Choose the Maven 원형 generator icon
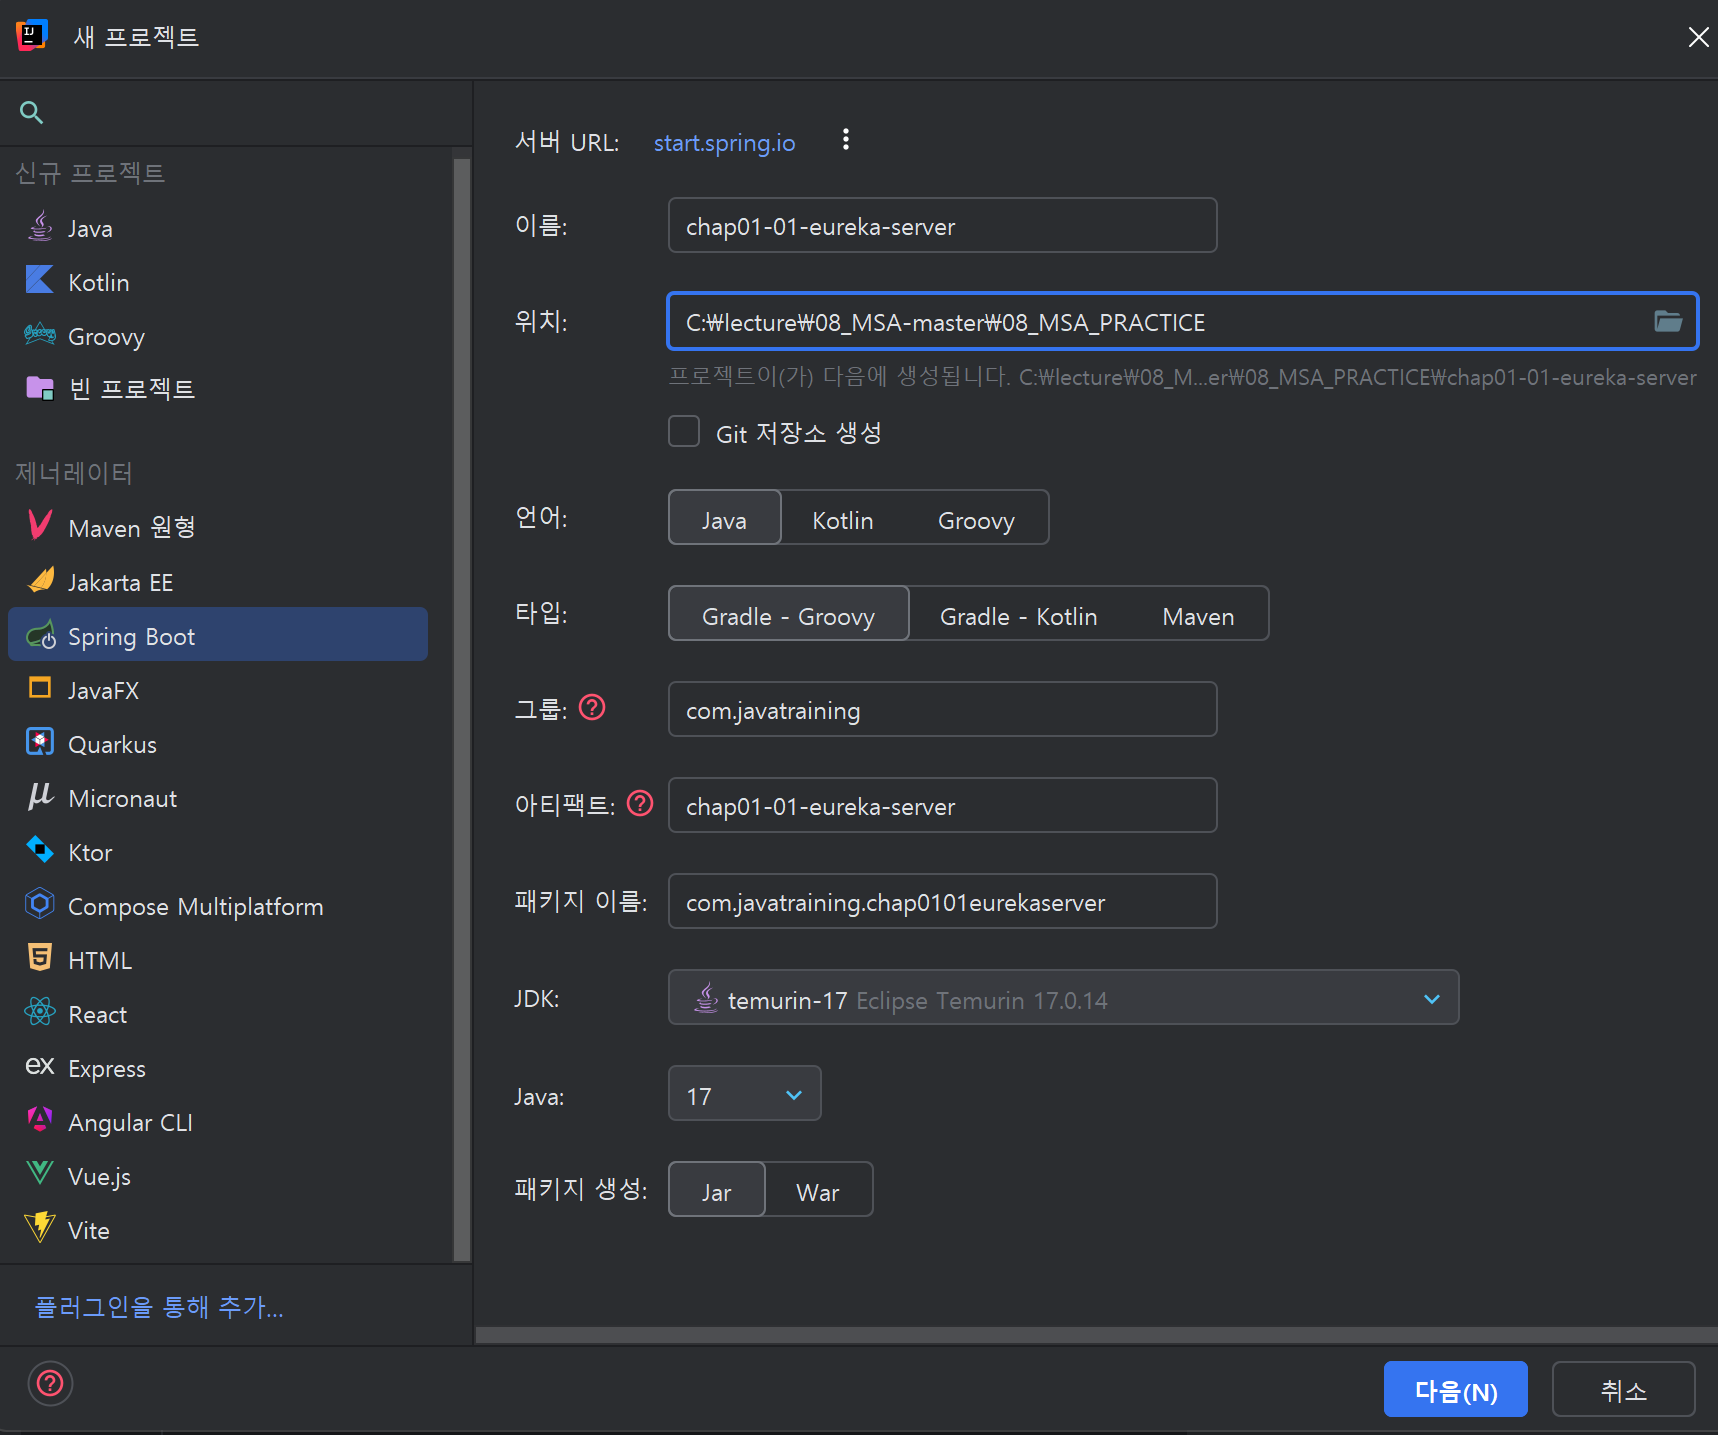This screenshot has height=1435, width=1718. tap(40, 525)
